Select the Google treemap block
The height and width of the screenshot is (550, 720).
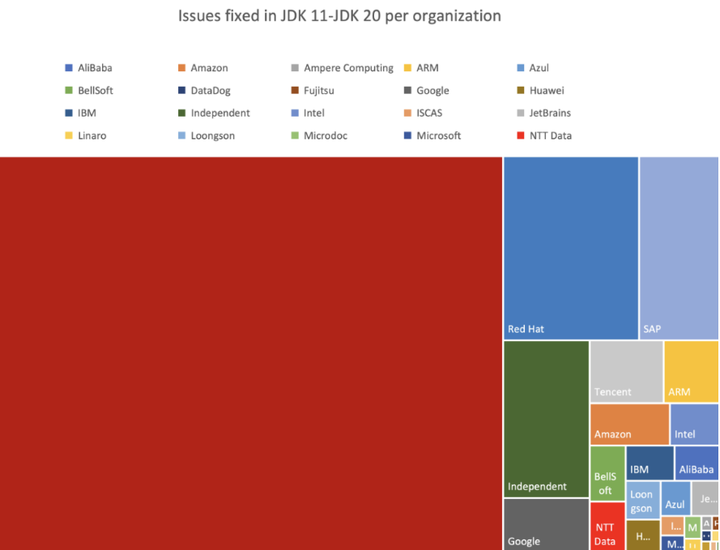click(546, 524)
